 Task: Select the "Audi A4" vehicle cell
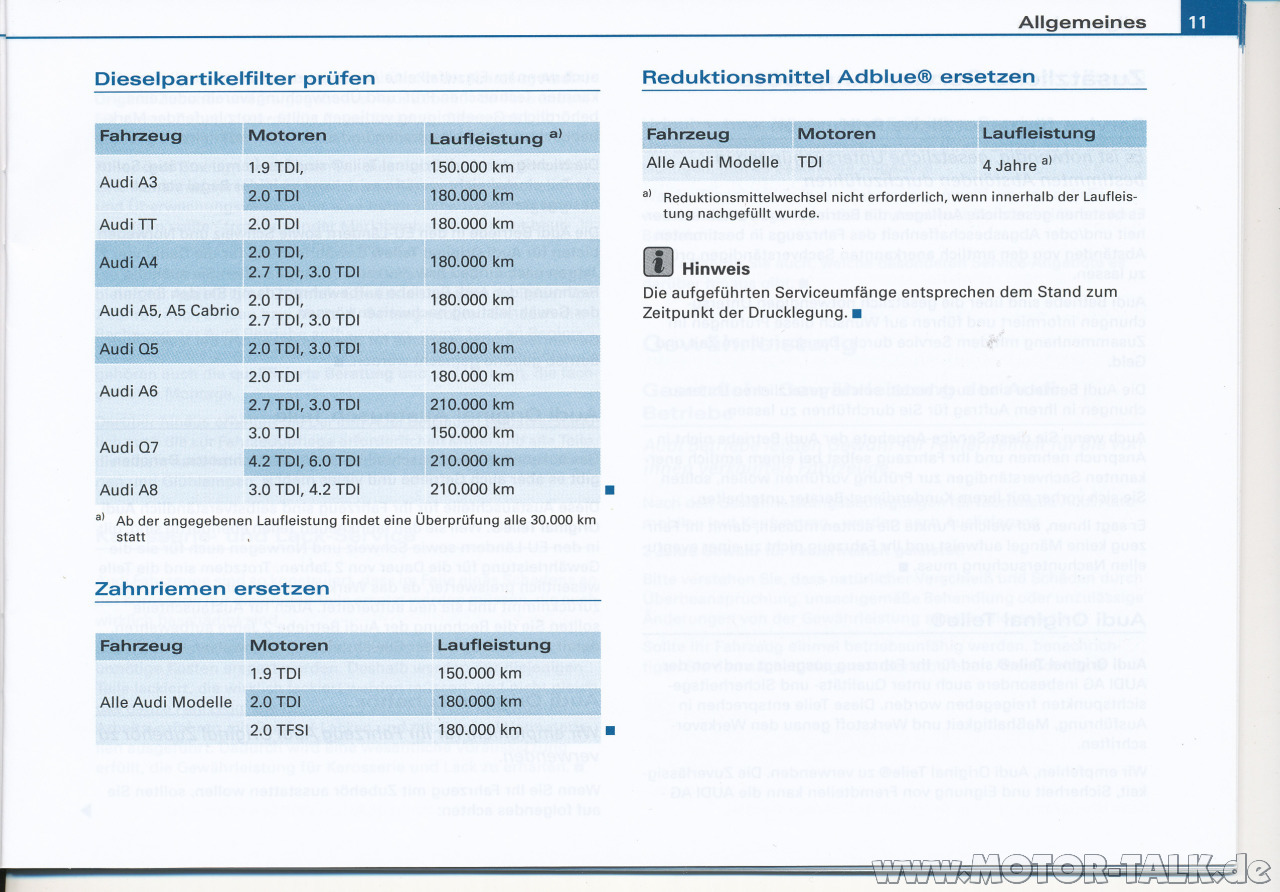point(129,262)
